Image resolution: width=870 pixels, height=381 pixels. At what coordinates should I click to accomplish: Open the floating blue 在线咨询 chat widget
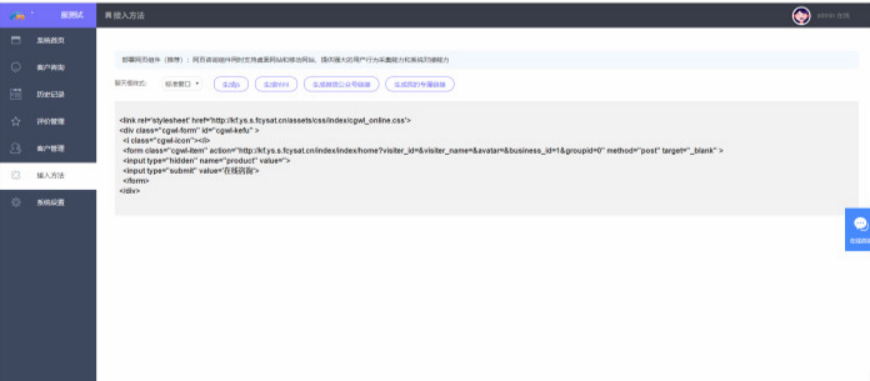coord(857,230)
